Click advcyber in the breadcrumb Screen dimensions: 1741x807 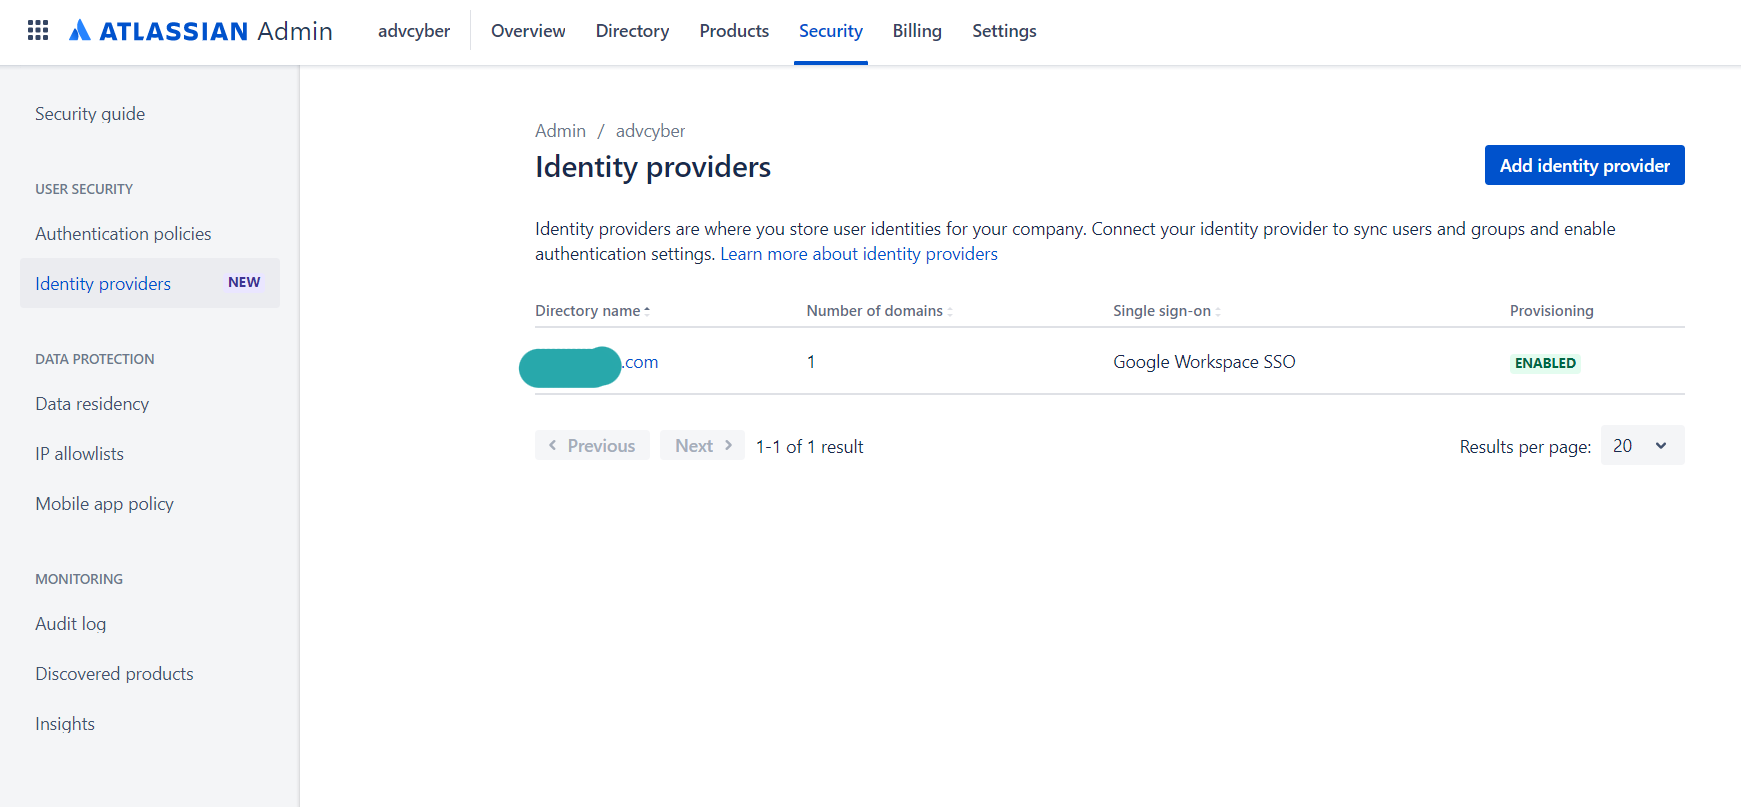(650, 131)
